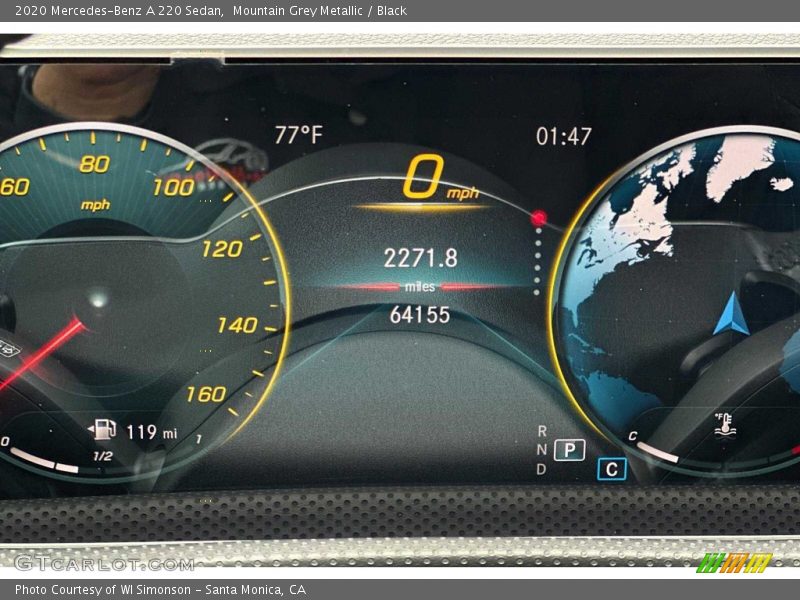Tap the N gear letter
The image size is (800, 600).
pos(542,450)
